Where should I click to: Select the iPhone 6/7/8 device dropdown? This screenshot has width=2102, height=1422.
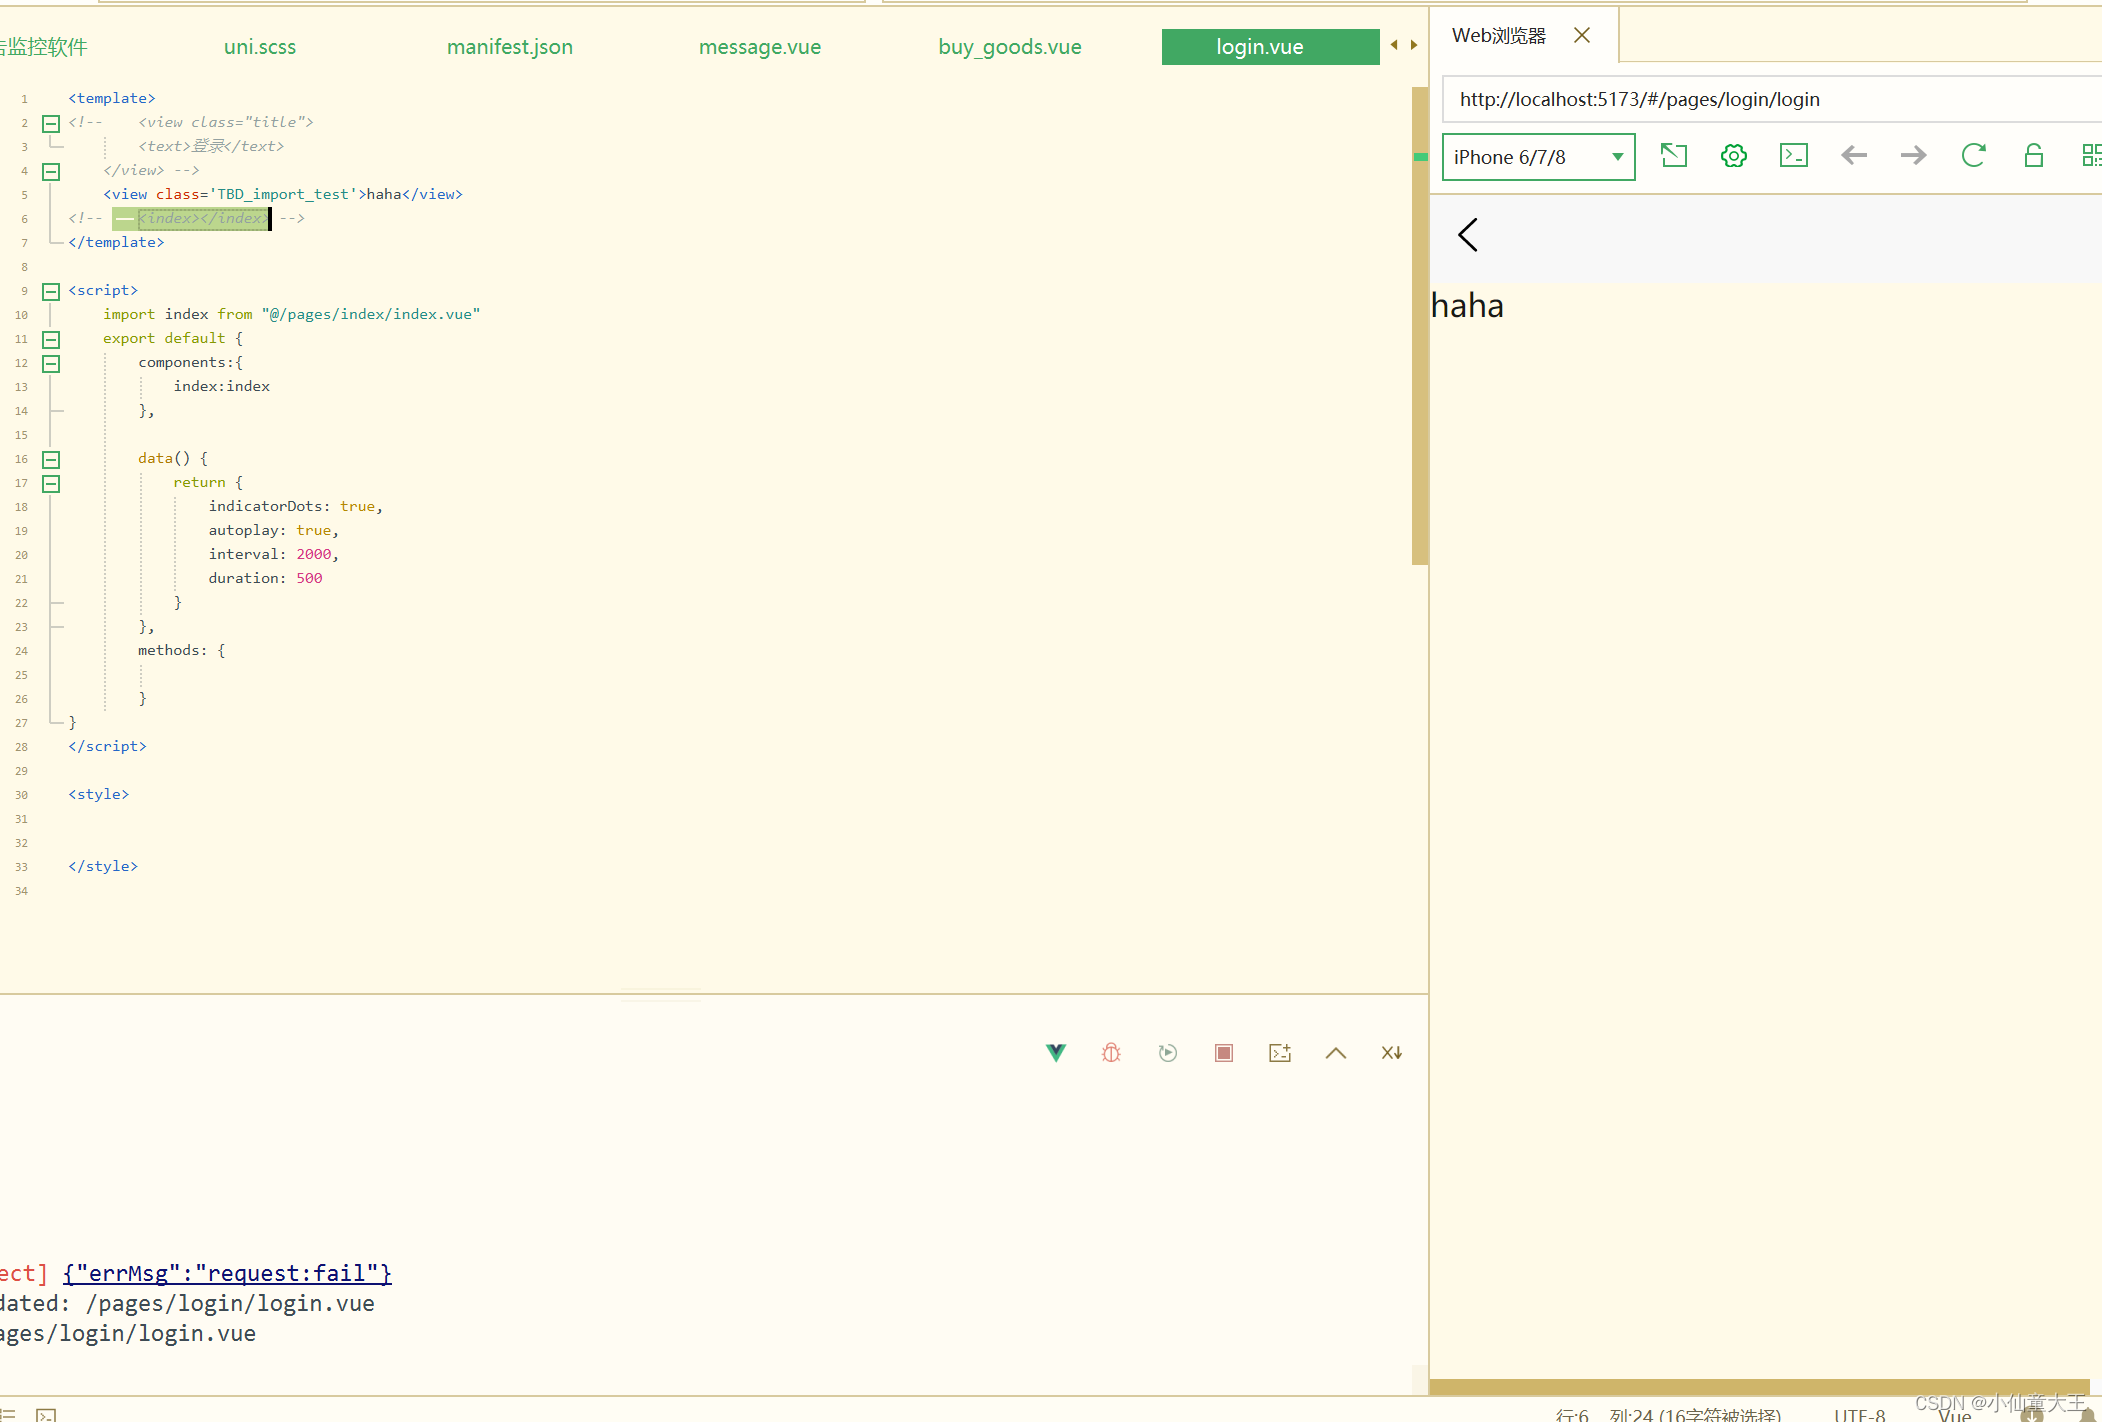1536,154
